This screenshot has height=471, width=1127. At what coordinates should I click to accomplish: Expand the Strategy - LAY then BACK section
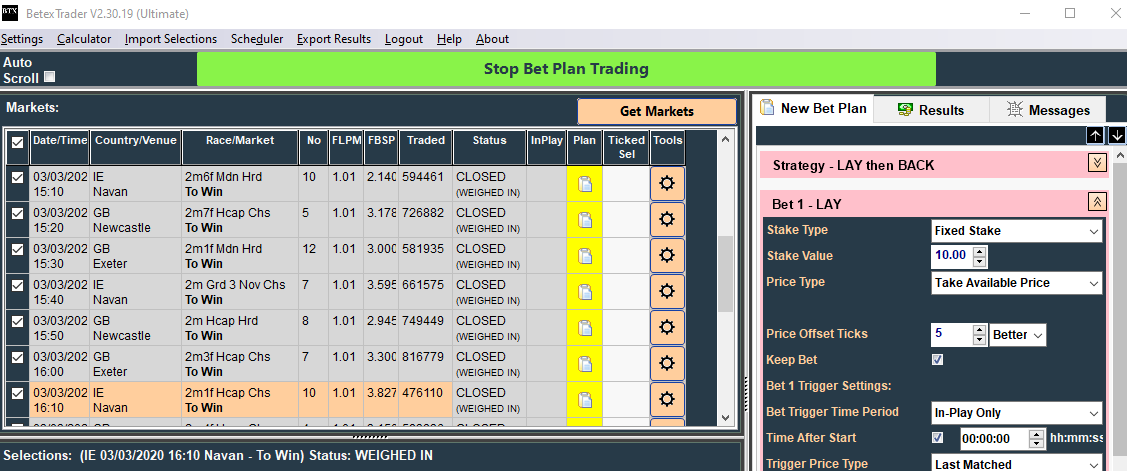(1097, 163)
